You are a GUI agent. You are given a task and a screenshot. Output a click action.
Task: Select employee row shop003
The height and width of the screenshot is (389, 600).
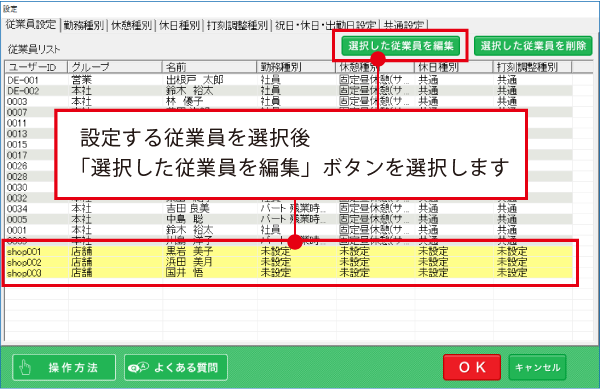(x=289, y=273)
